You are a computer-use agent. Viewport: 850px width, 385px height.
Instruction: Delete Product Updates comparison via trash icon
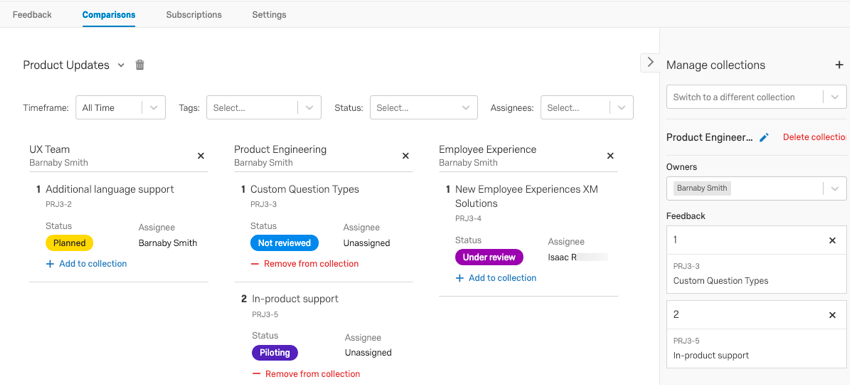point(140,65)
